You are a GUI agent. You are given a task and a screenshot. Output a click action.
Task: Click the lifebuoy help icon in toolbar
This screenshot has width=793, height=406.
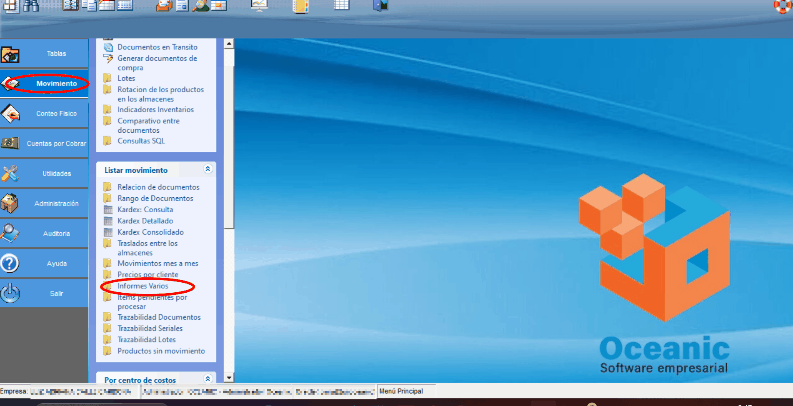click(x=782, y=6)
